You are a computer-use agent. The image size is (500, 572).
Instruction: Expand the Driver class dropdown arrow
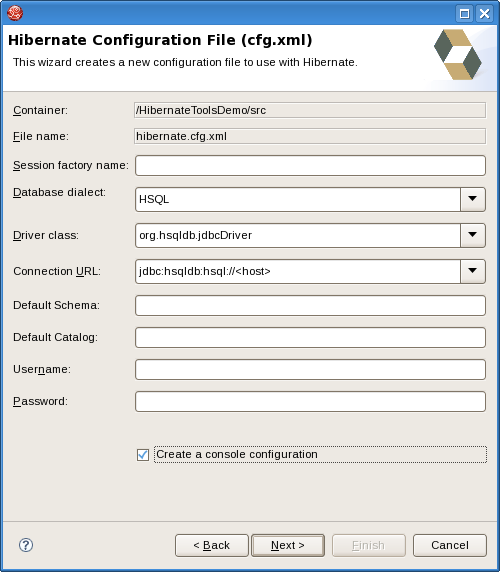coord(473,235)
